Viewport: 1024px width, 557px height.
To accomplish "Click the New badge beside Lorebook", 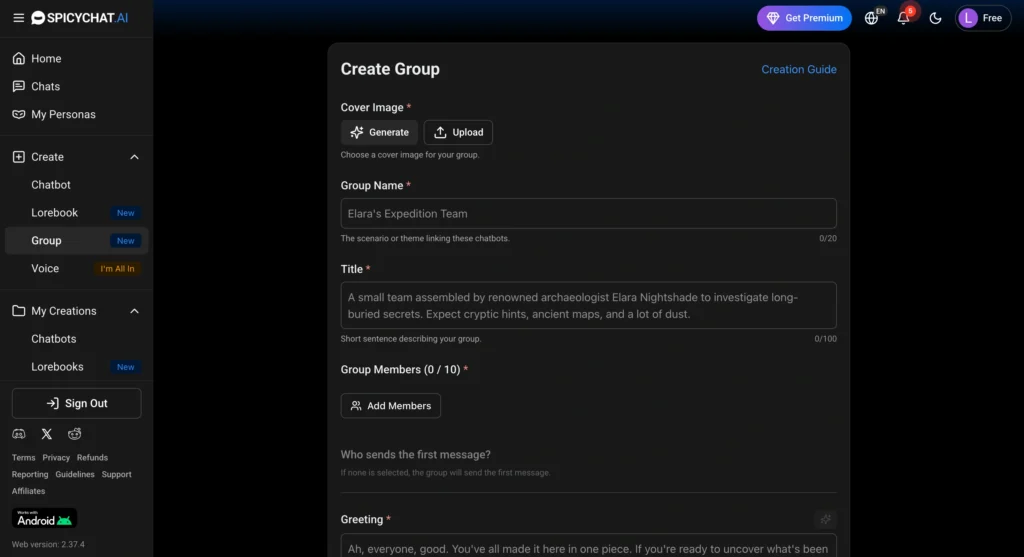I will point(125,213).
